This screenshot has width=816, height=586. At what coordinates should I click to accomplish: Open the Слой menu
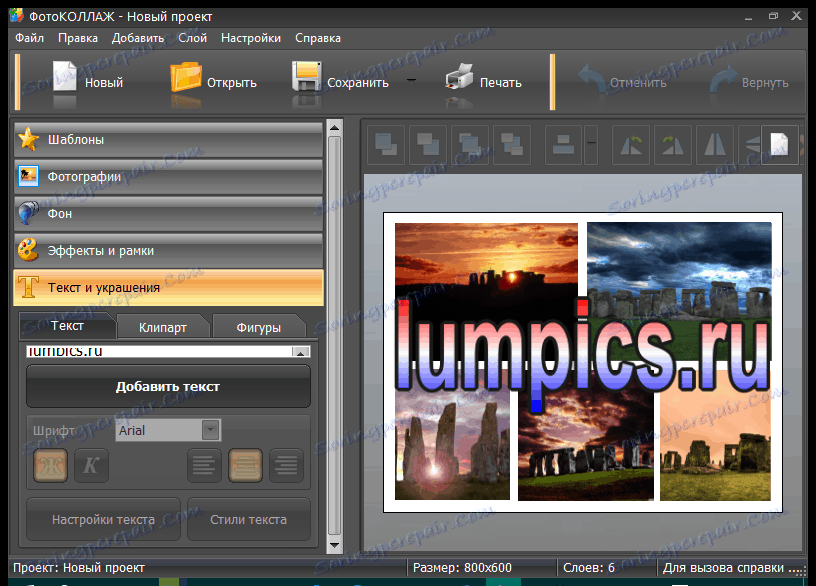[x=193, y=38]
